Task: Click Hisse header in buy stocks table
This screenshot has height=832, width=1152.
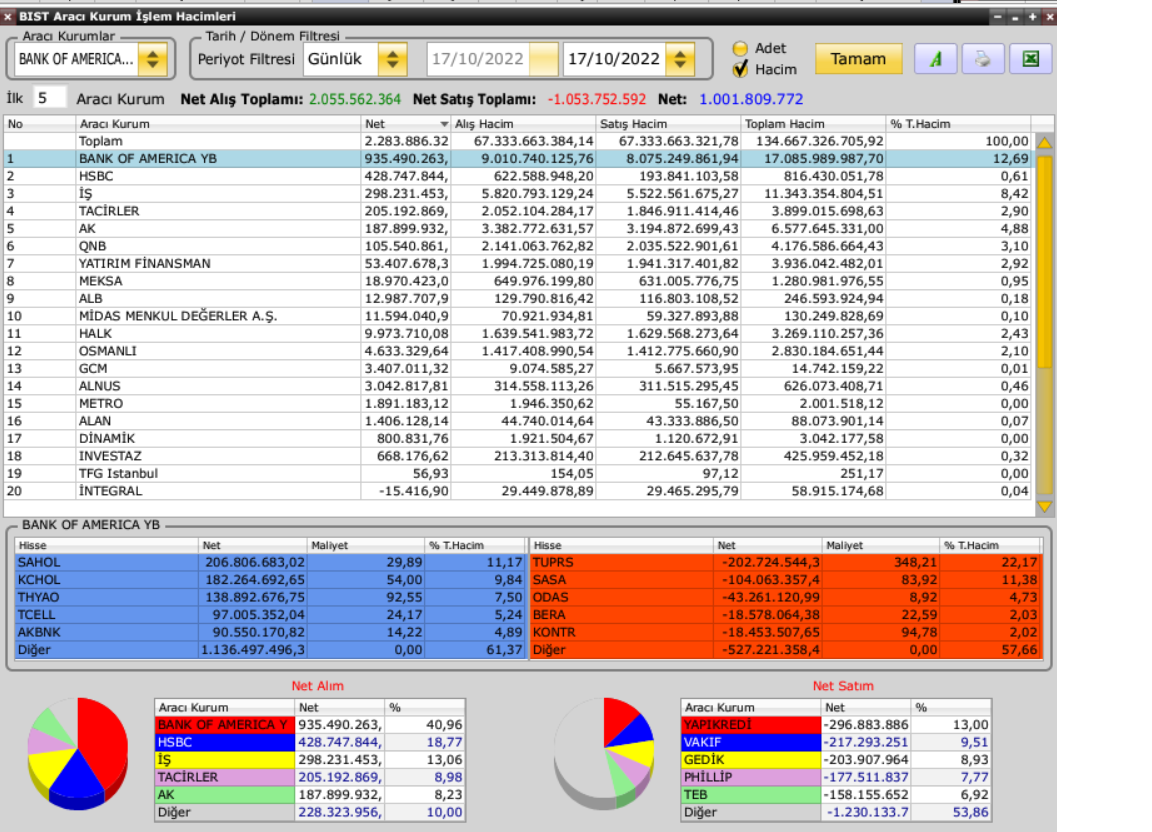Action: click(x=107, y=545)
